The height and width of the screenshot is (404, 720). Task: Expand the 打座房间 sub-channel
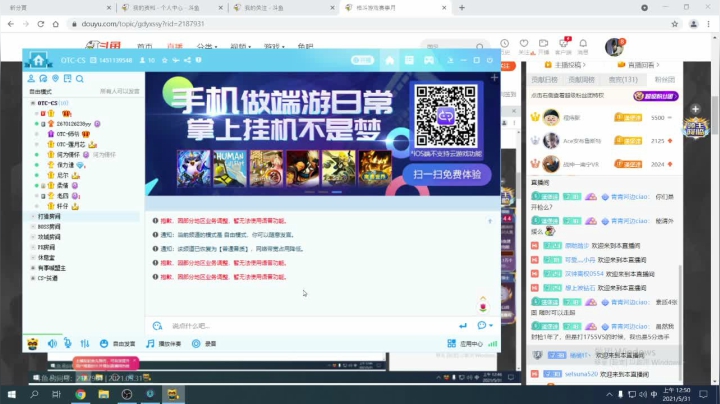click(33, 216)
